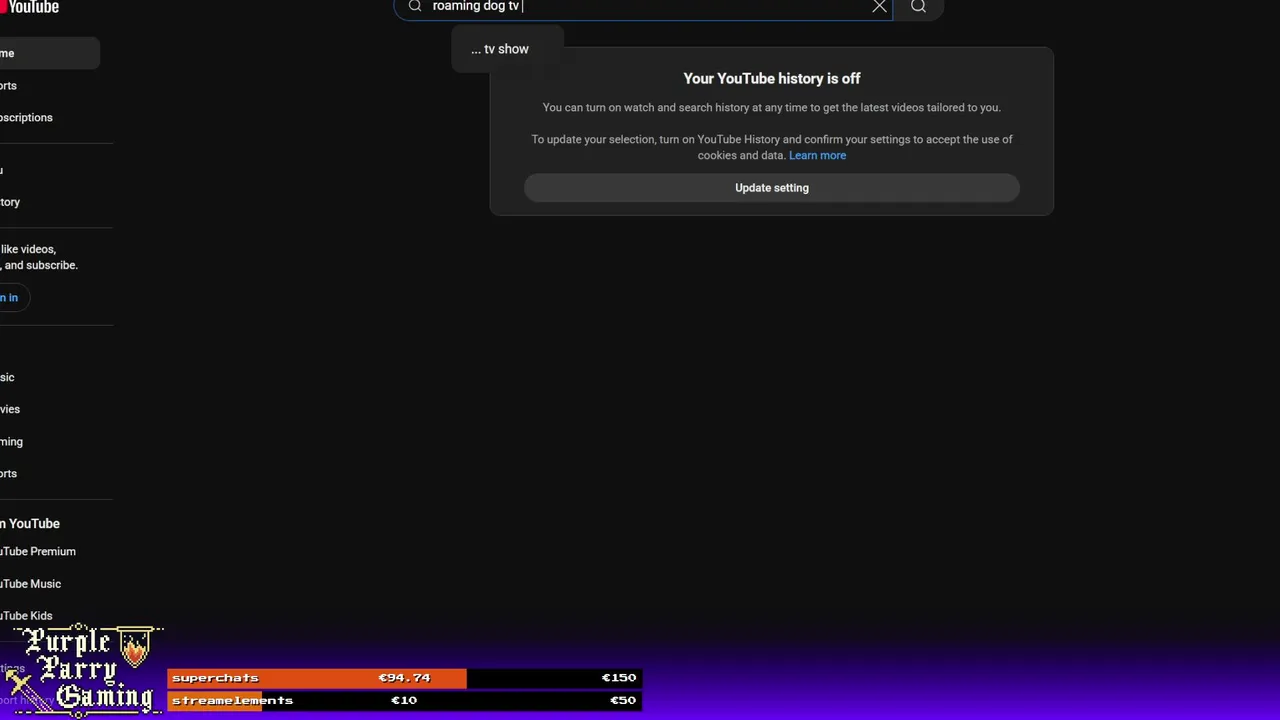
Task: Click the YouTube logo
Action: click(30, 7)
